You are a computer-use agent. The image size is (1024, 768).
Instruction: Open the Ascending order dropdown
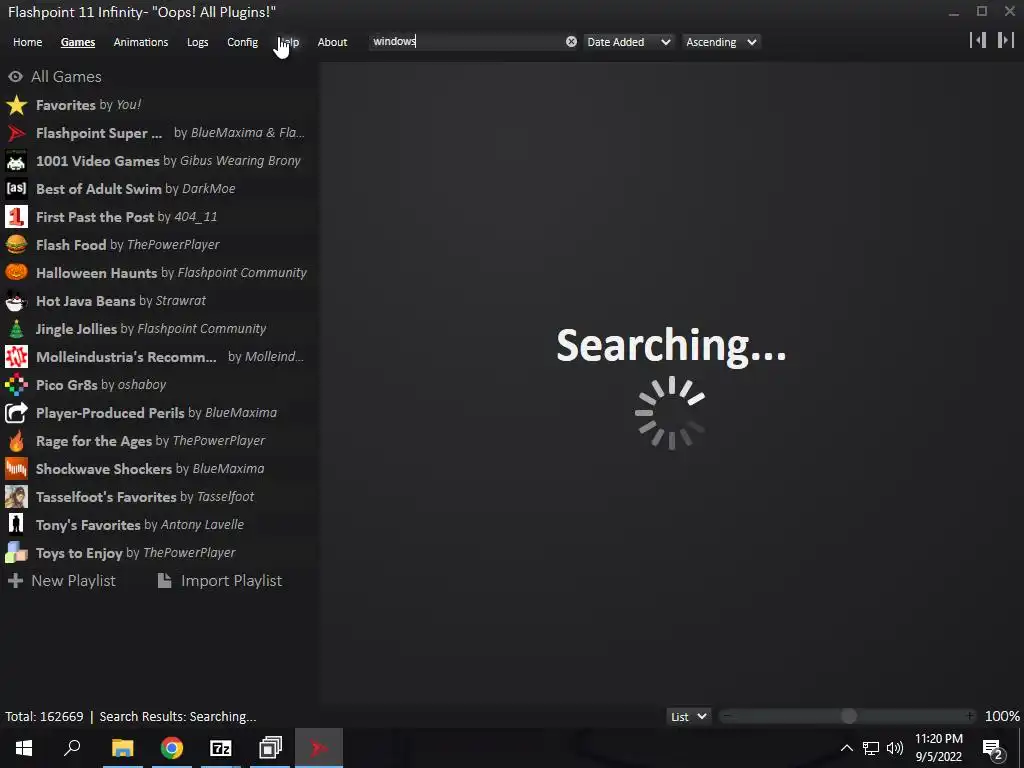pos(721,42)
